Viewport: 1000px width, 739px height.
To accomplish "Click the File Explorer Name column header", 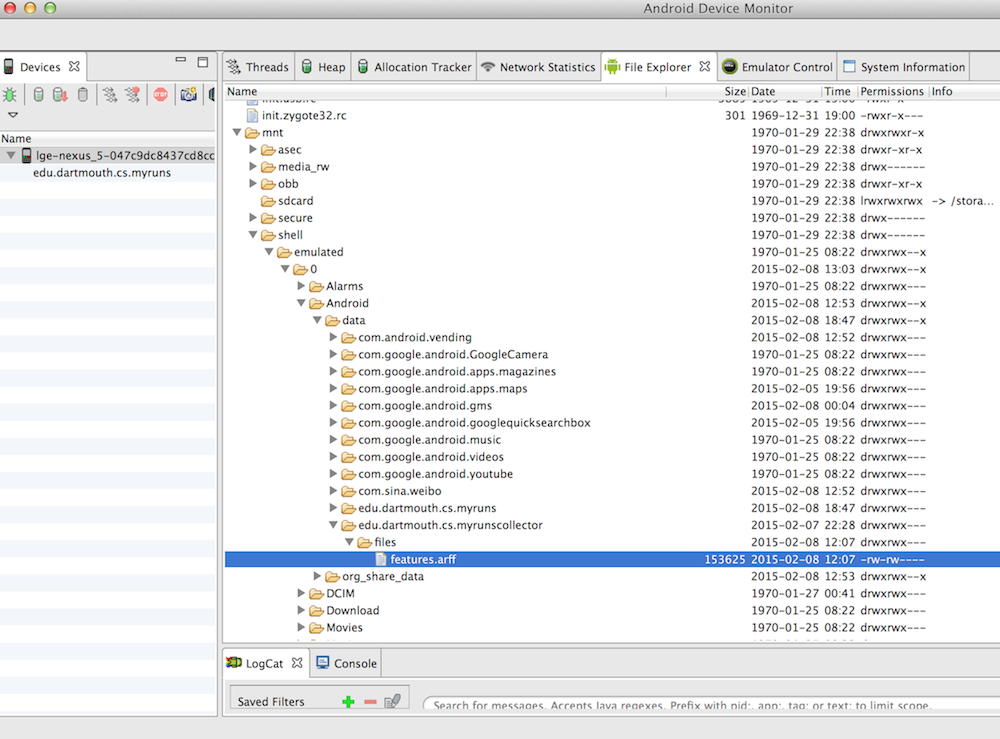I will tap(445, 91).
